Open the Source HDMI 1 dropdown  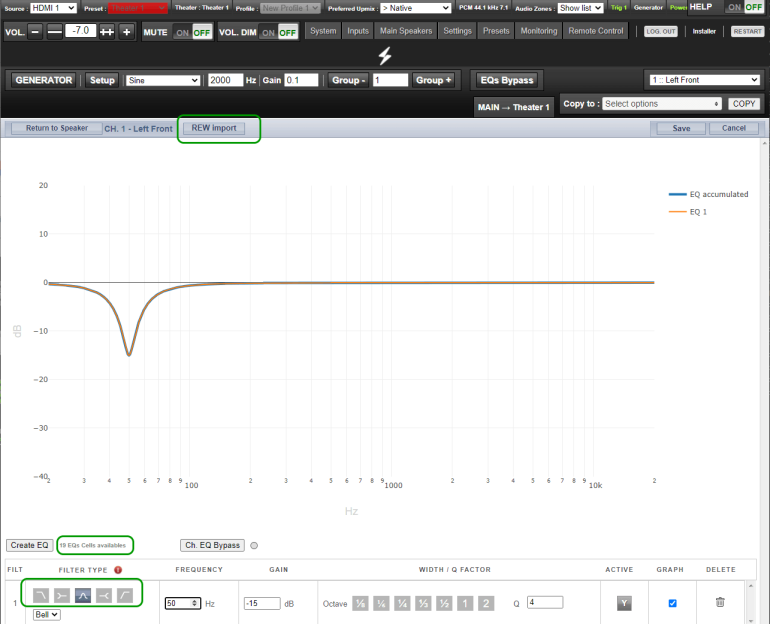[54, 8]
